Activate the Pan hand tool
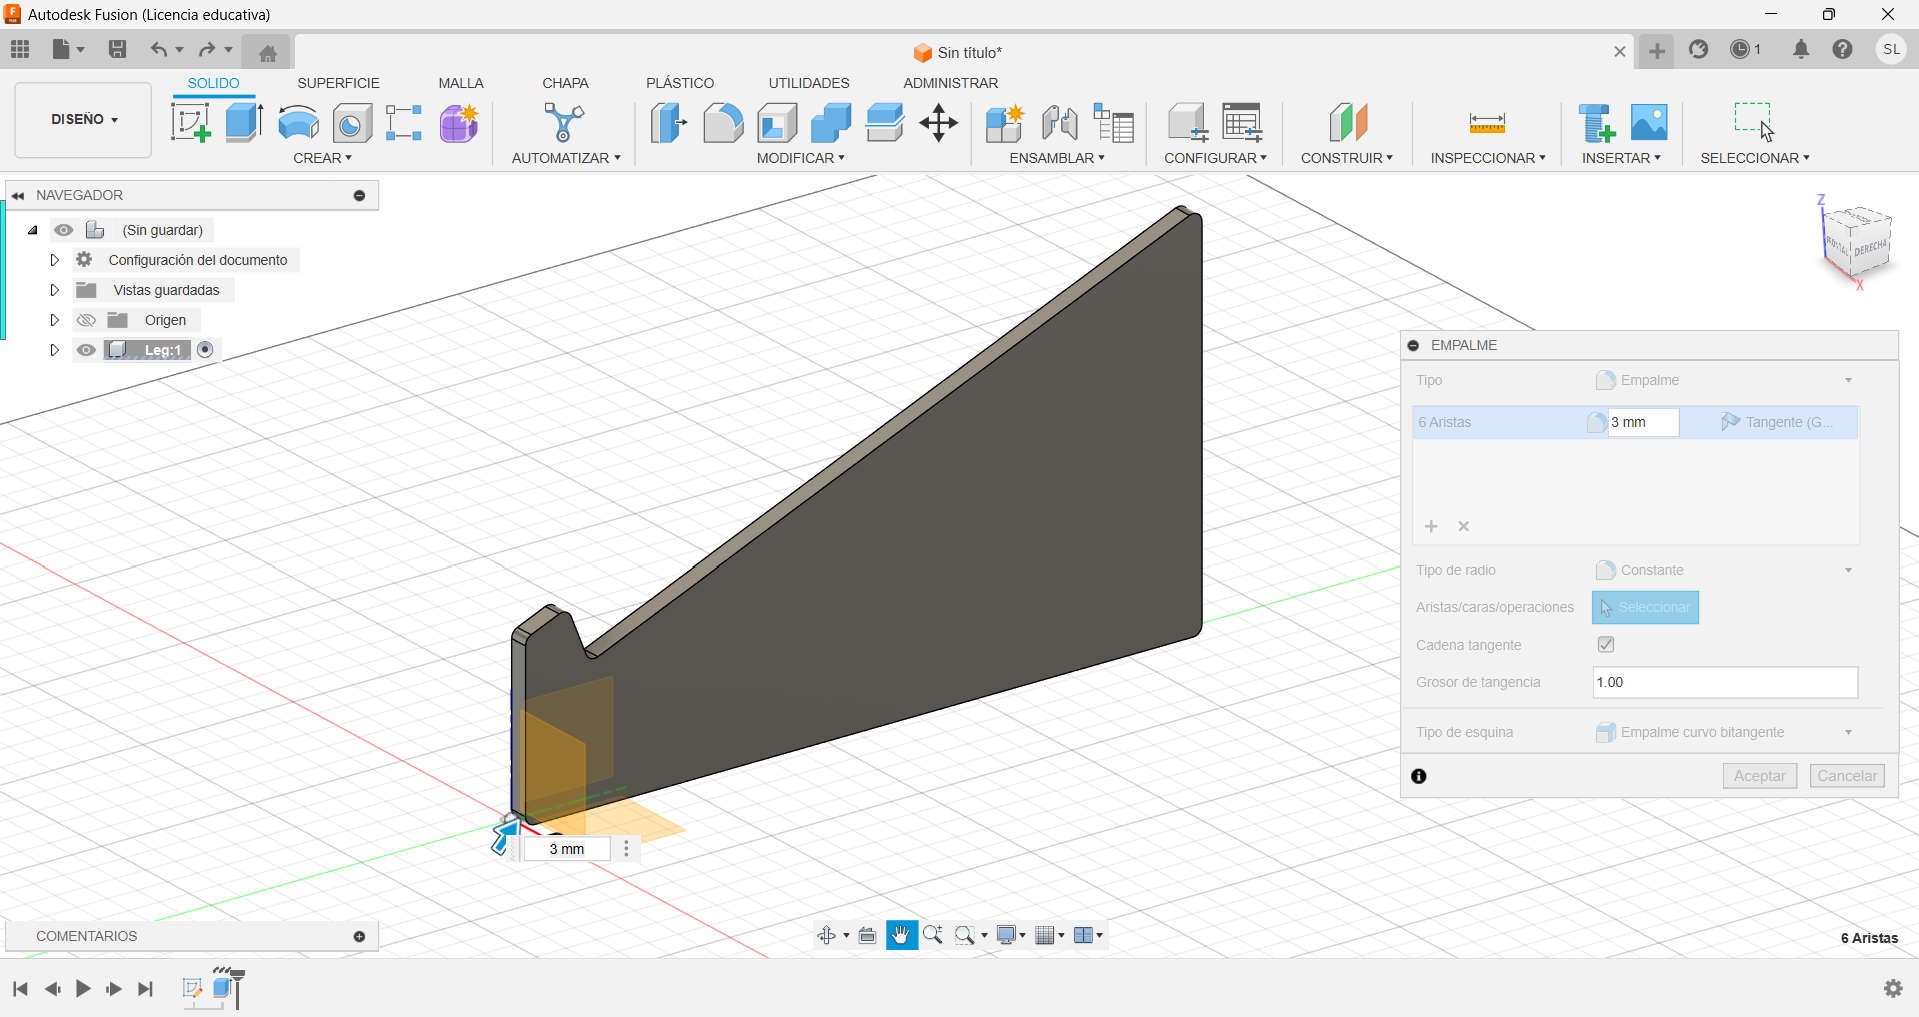 (x=901, y=935)
